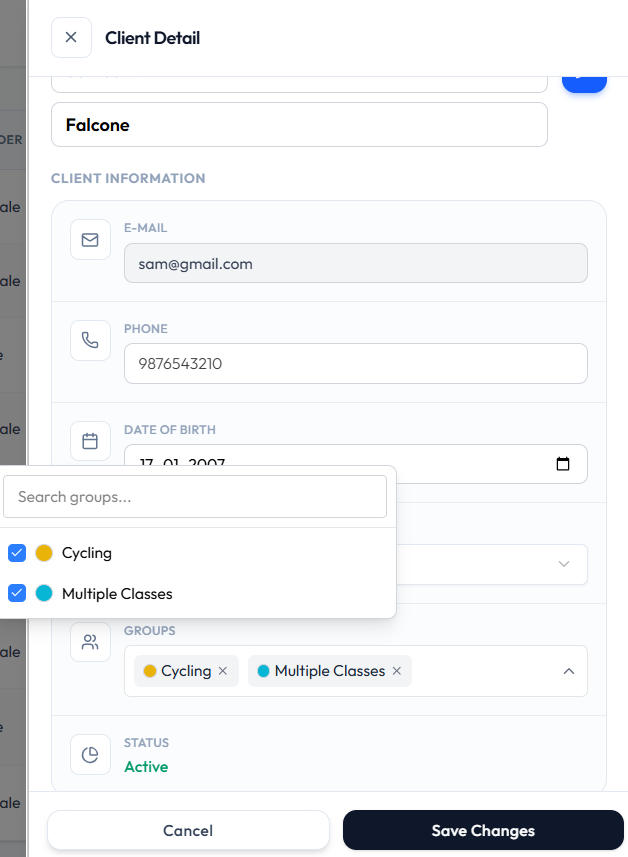Viewport: 628px width, 857px height.
Task: Uncheck the Multiple Classes checkbox
Action: (17, 593)
